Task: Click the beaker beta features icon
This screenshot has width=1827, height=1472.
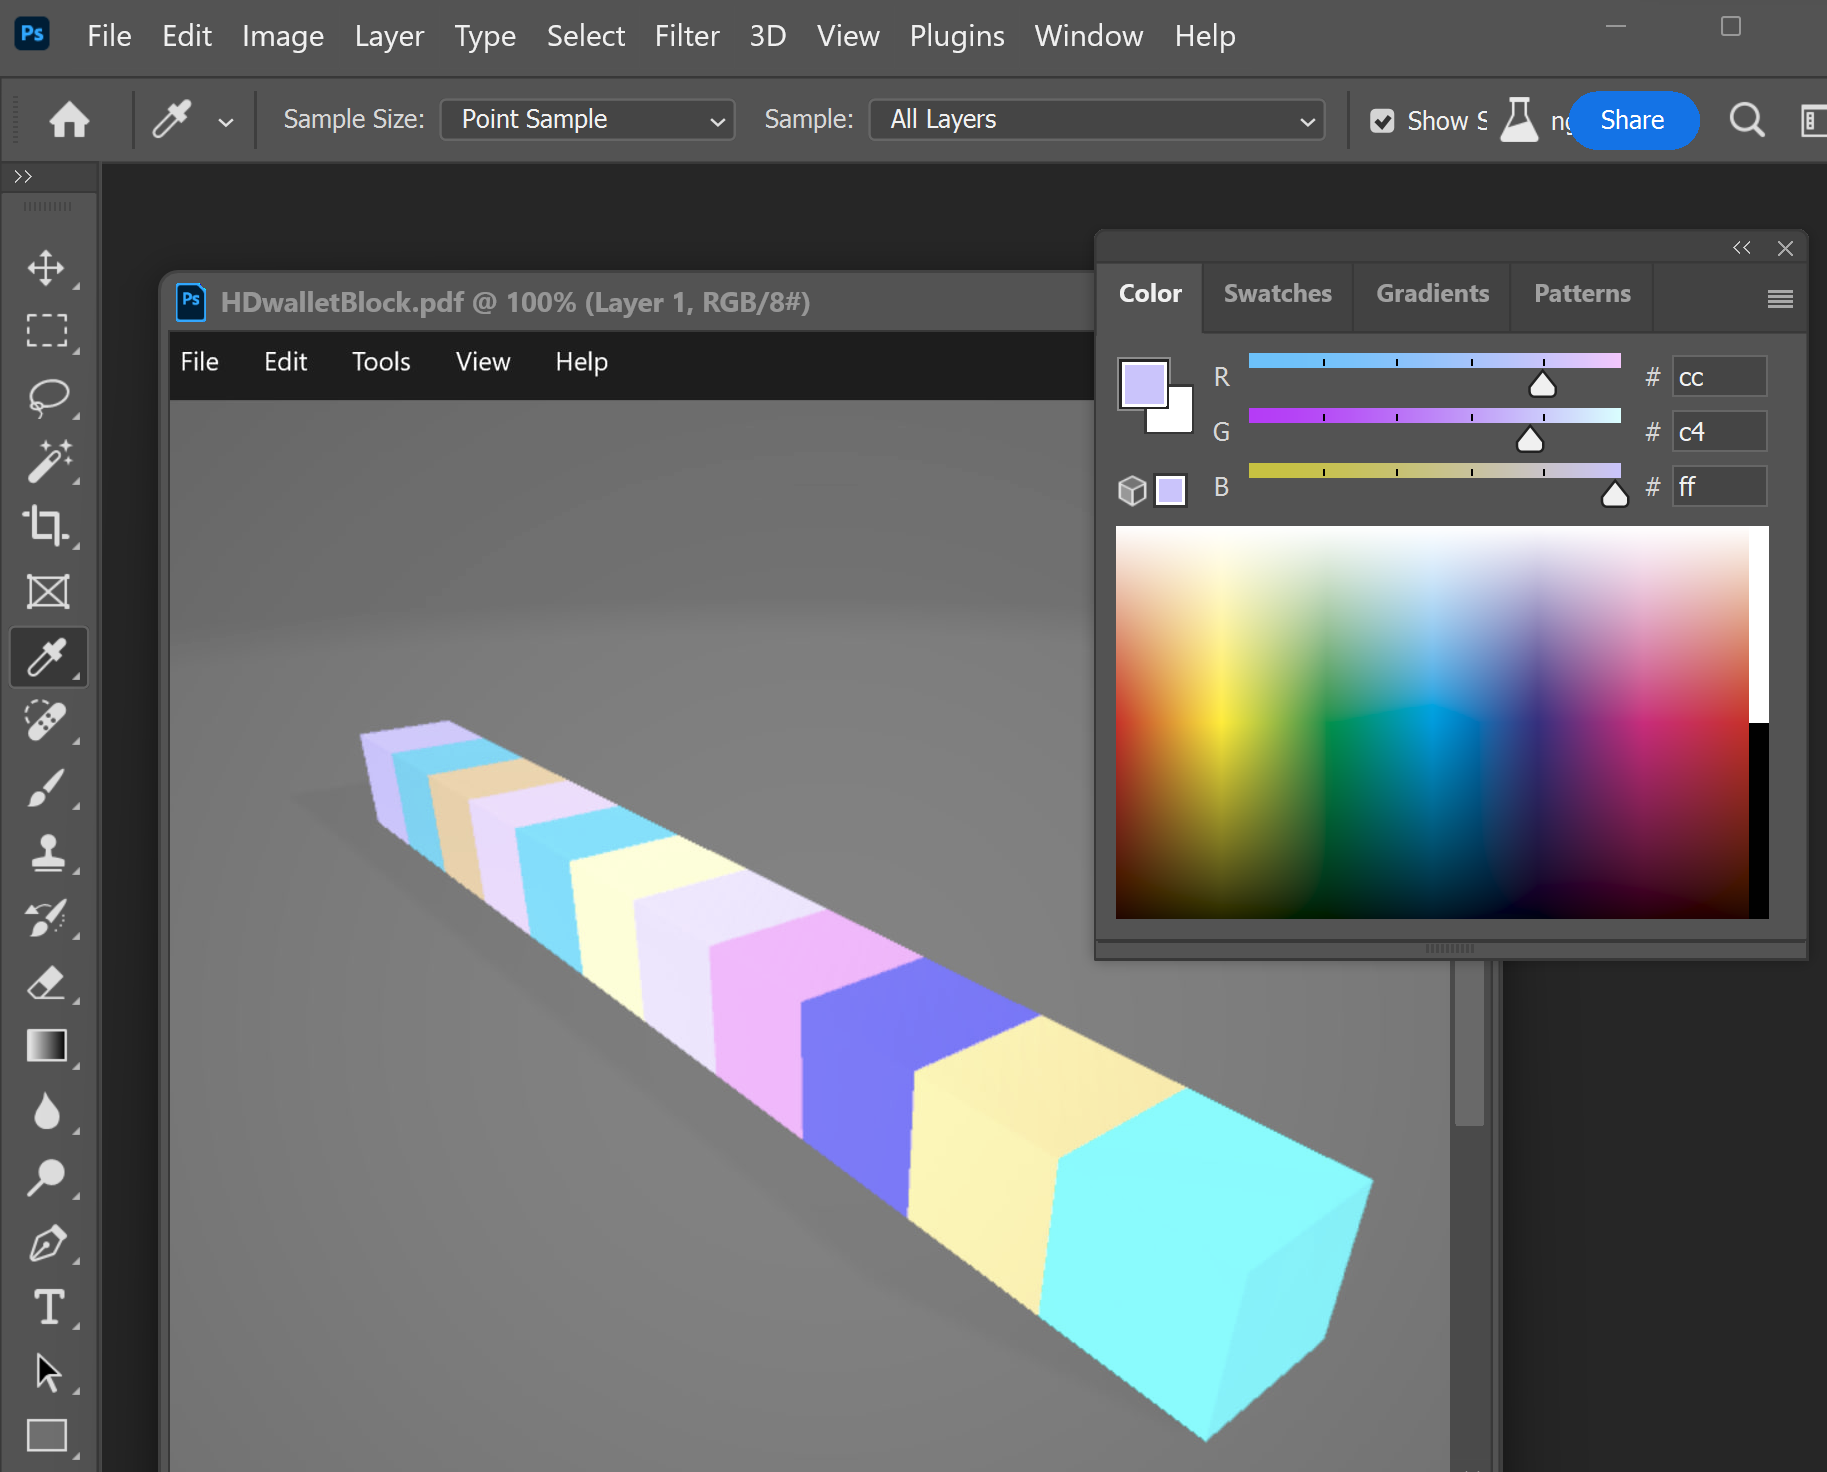Action: 1519,120
